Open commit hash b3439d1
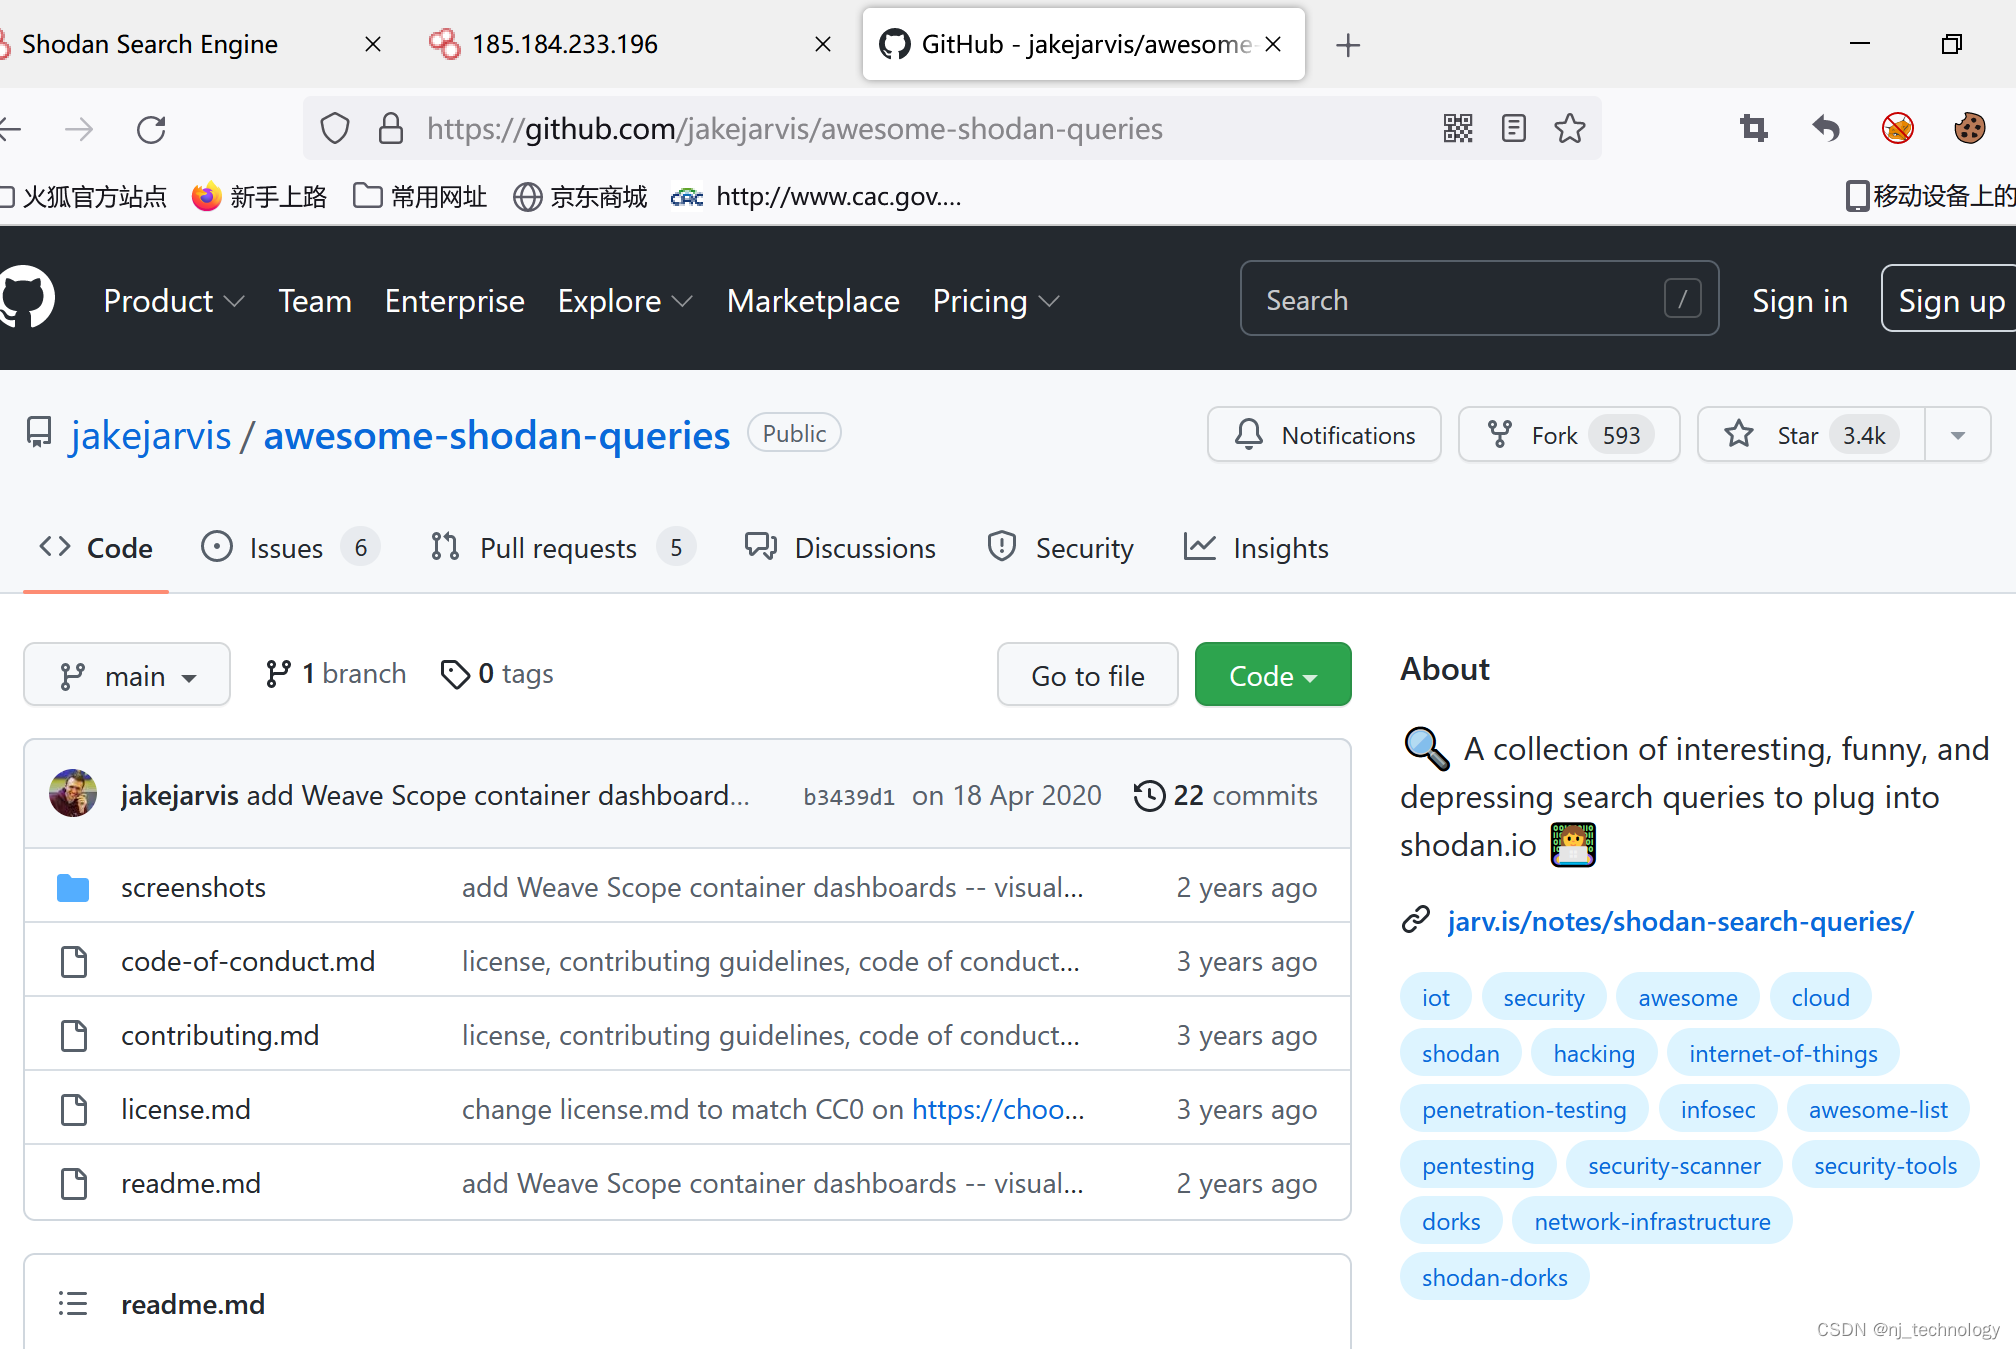 (849, 796)
